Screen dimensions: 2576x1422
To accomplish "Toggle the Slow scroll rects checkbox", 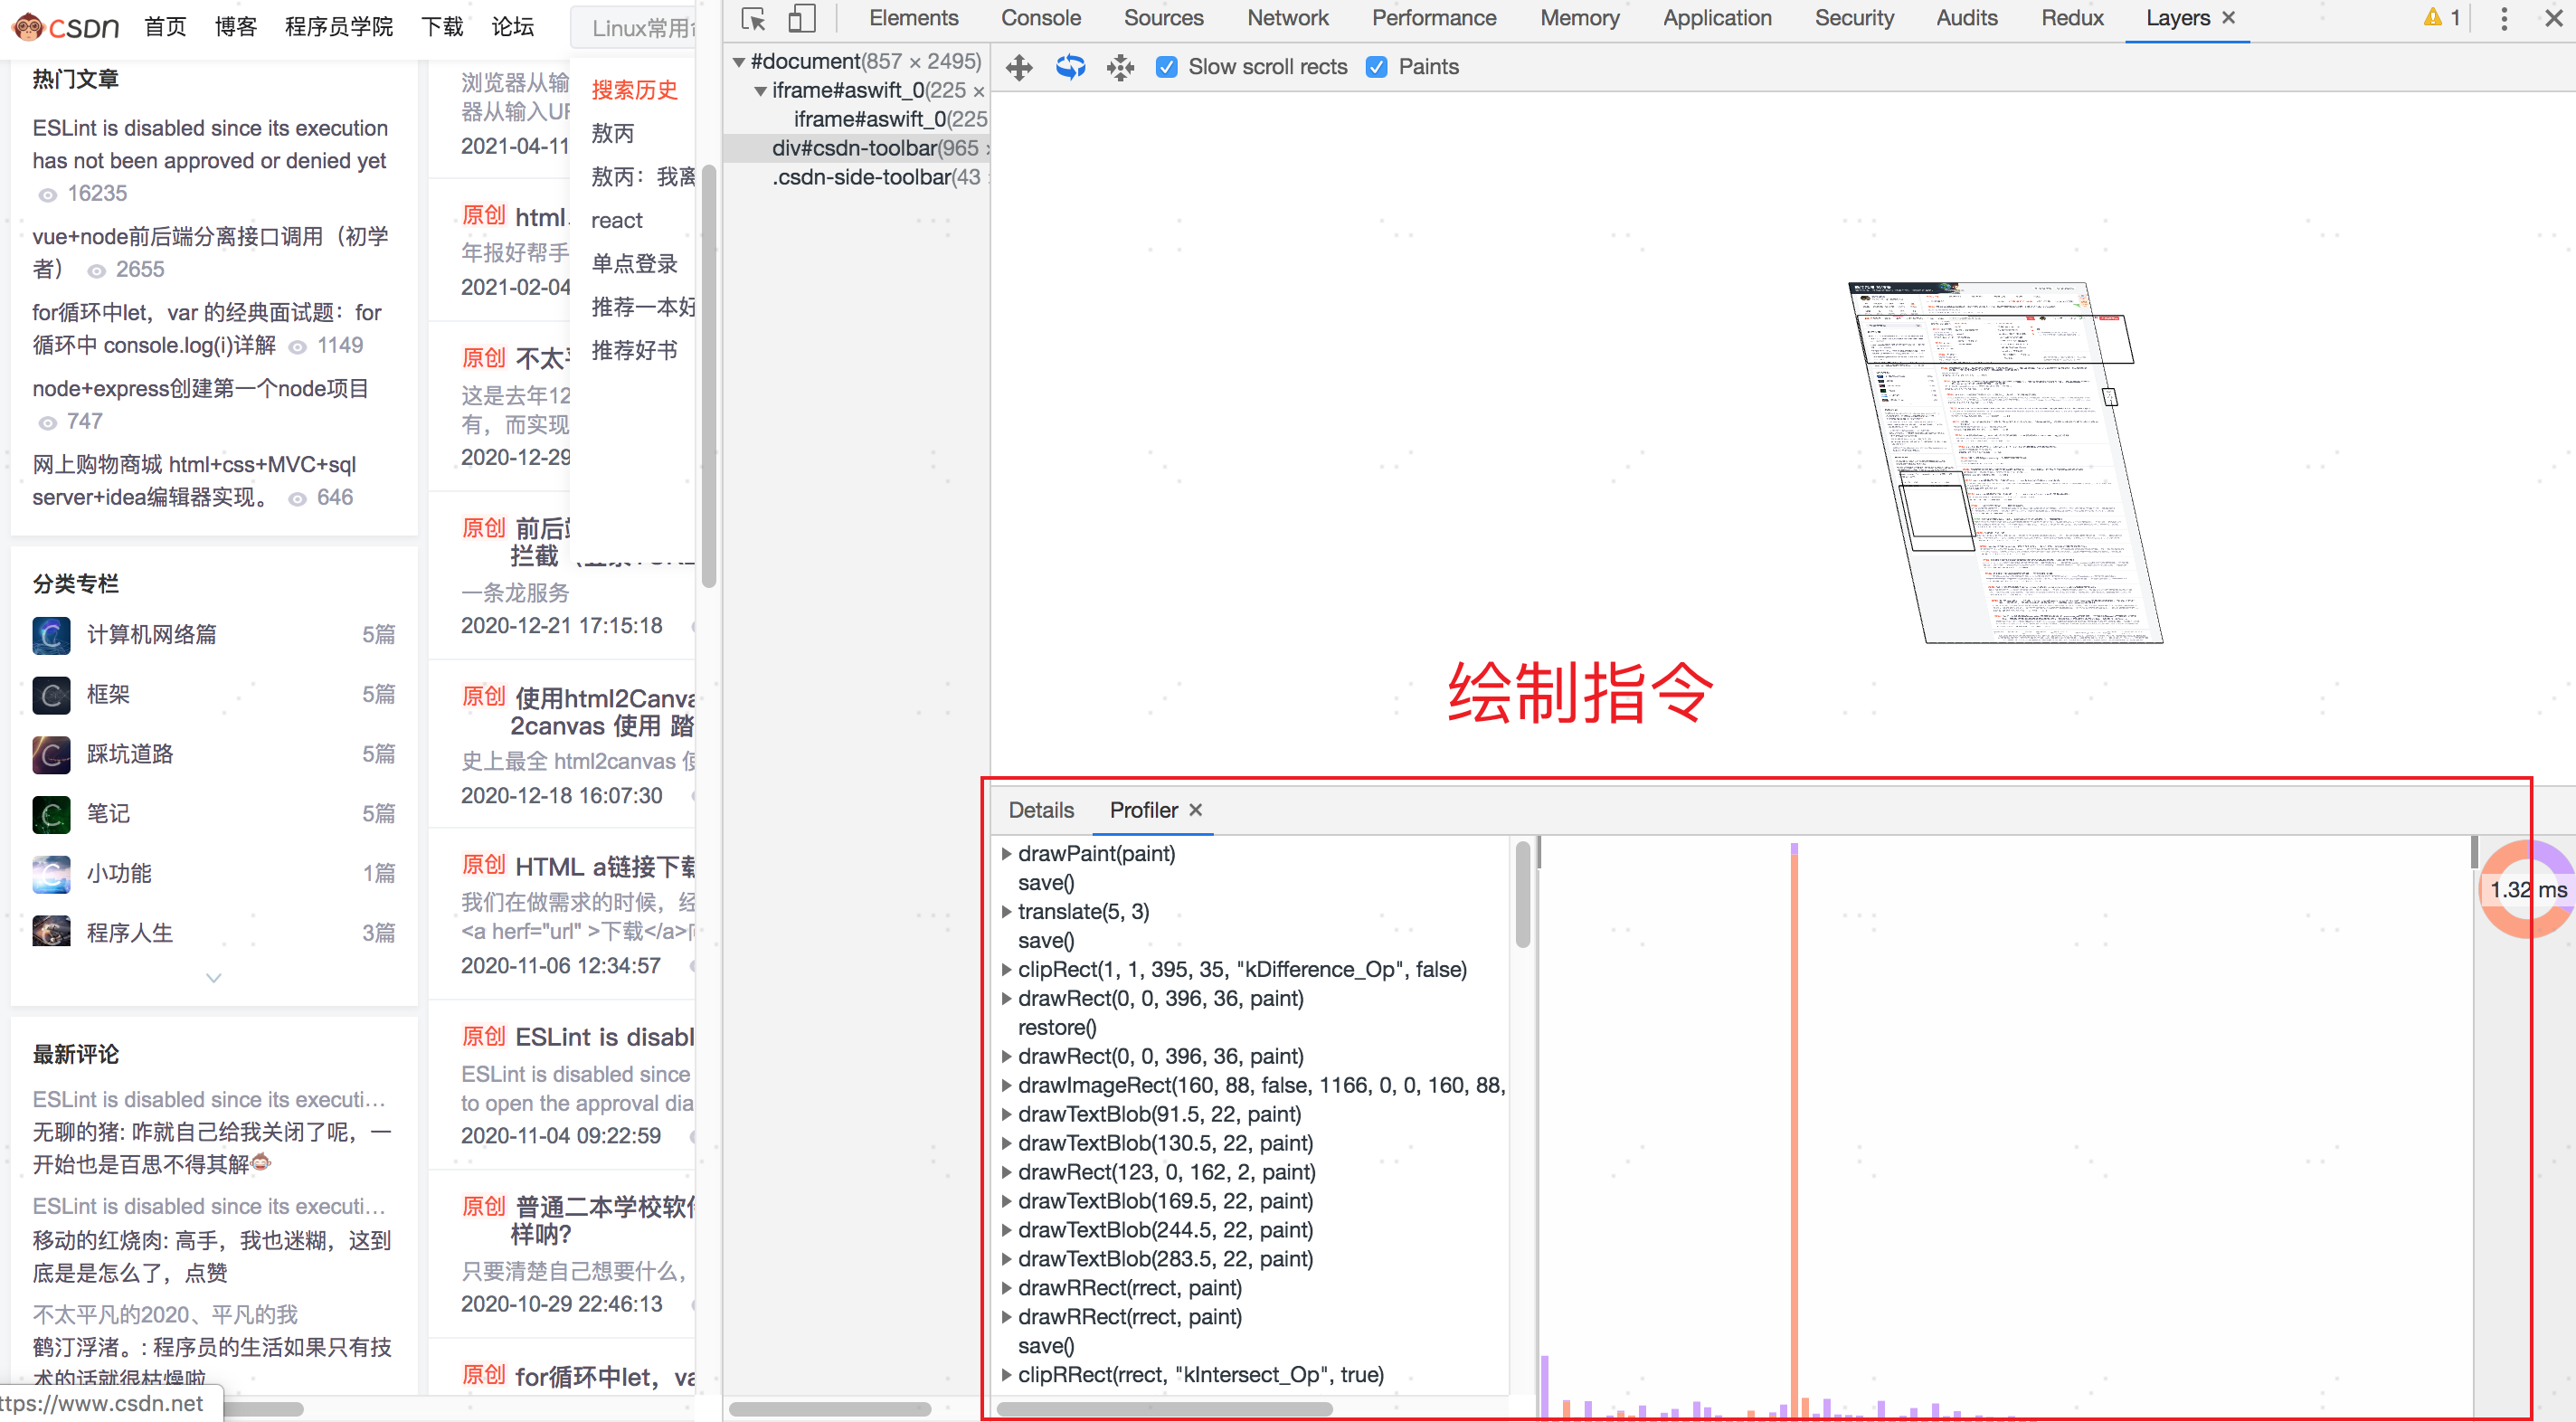I will click(x=1164, y=65).
